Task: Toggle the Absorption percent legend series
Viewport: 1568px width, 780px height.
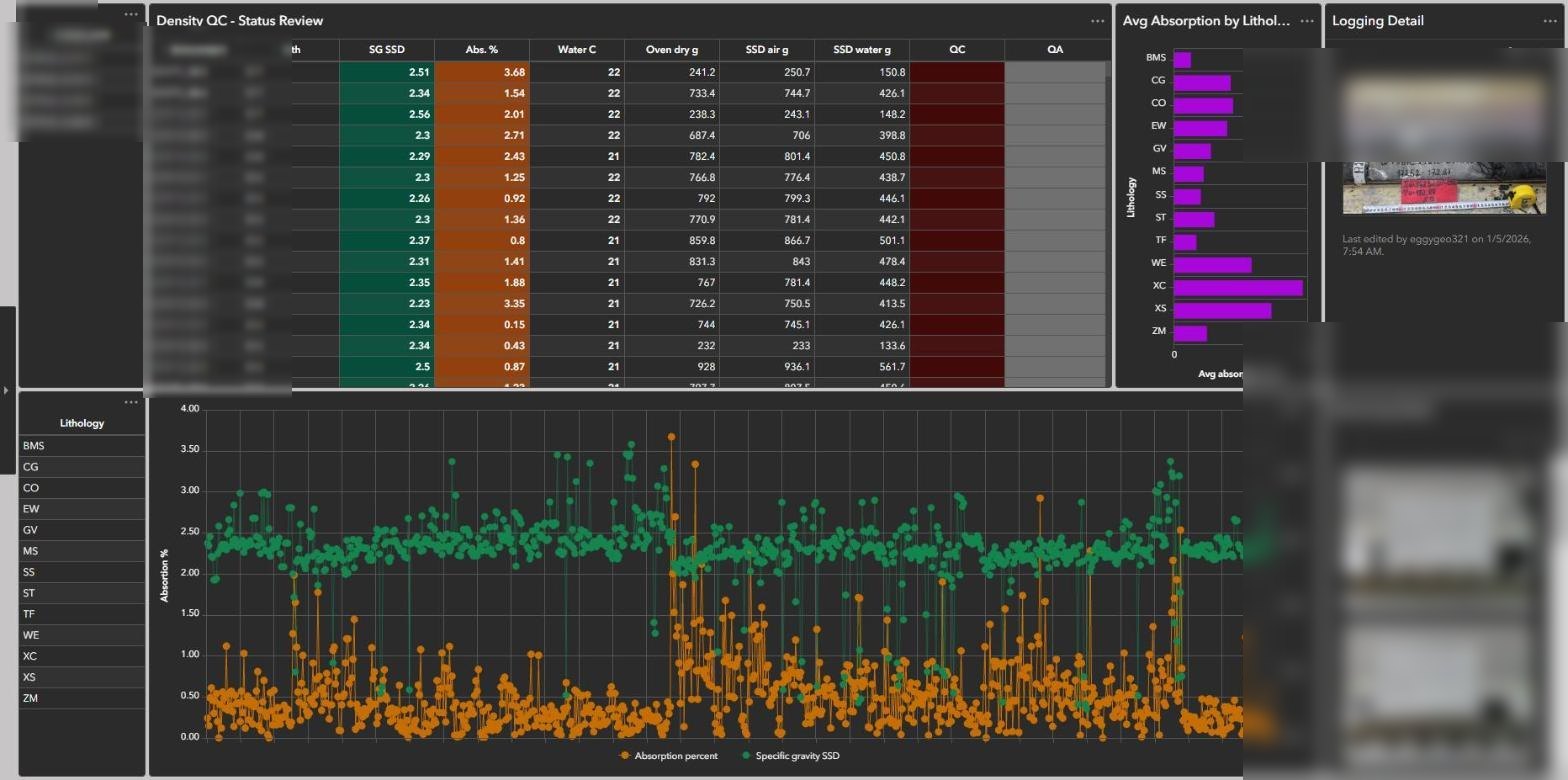Action: (x=669, y=756)
